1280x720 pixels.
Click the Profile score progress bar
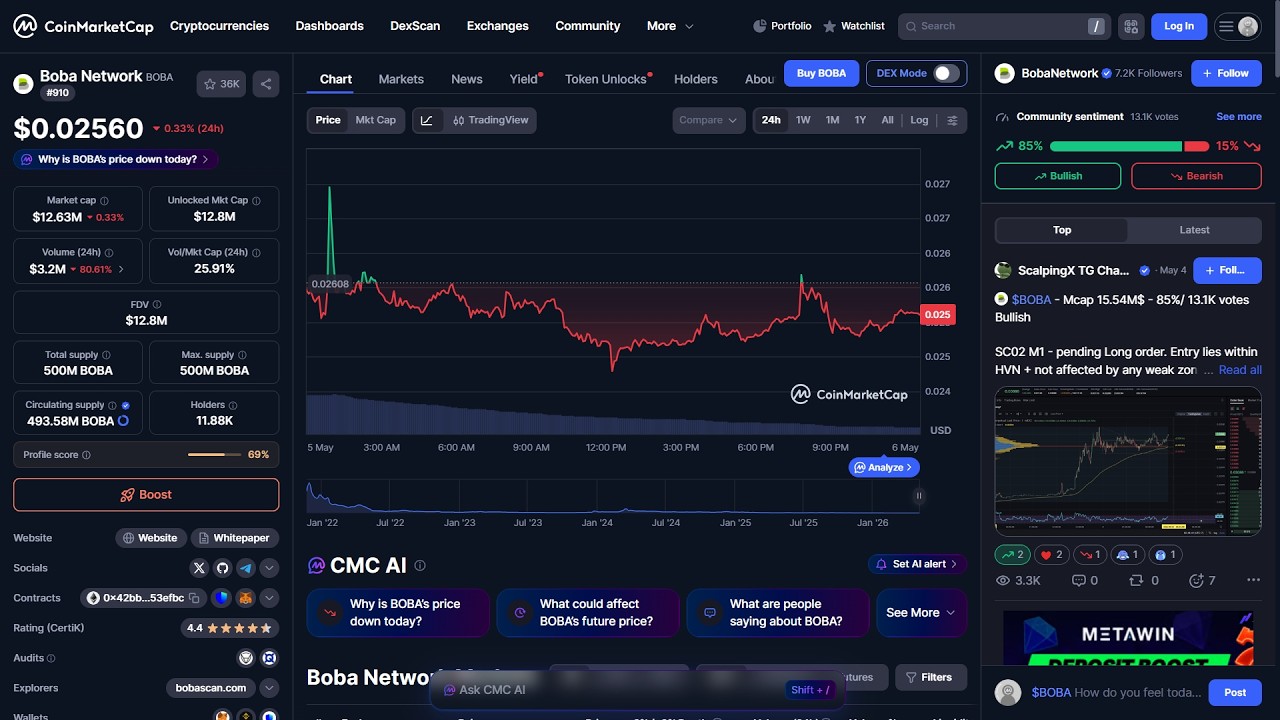214,455
